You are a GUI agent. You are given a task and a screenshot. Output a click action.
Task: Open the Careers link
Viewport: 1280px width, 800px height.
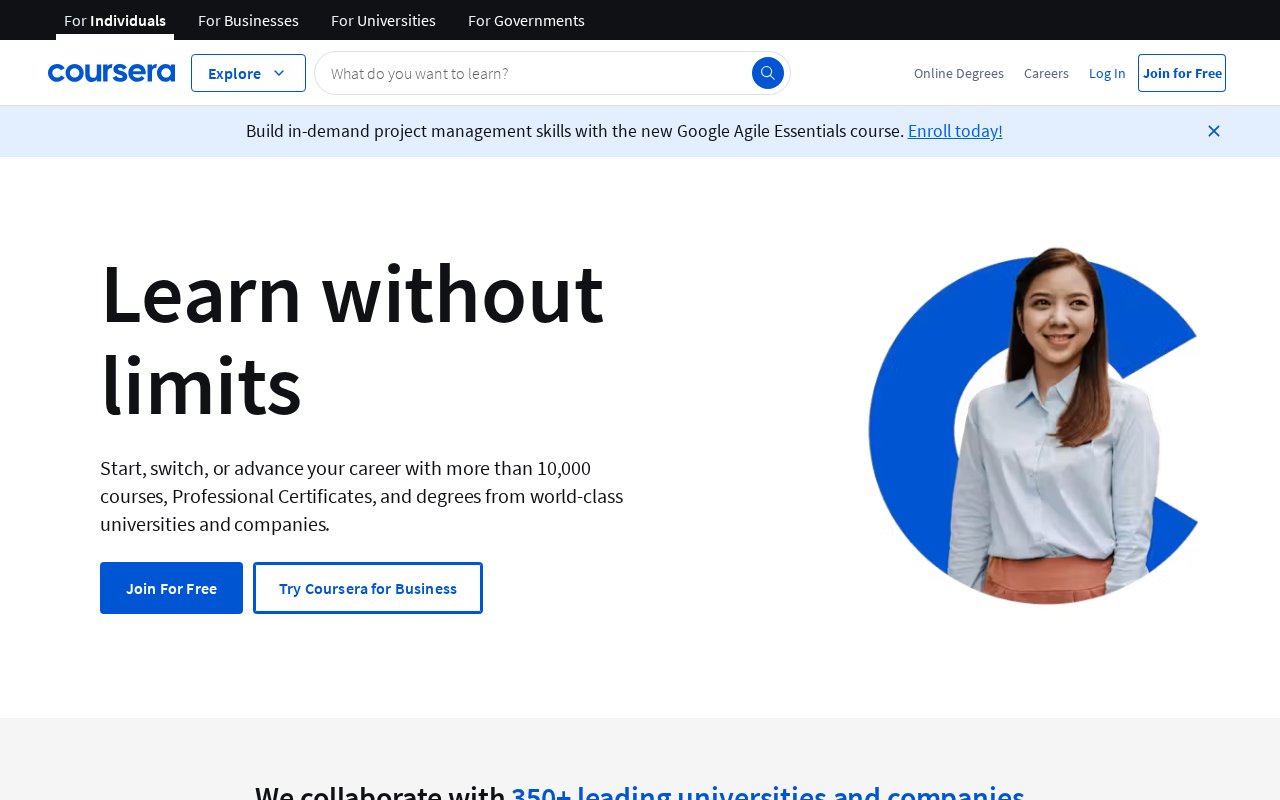coord(1046,73)
